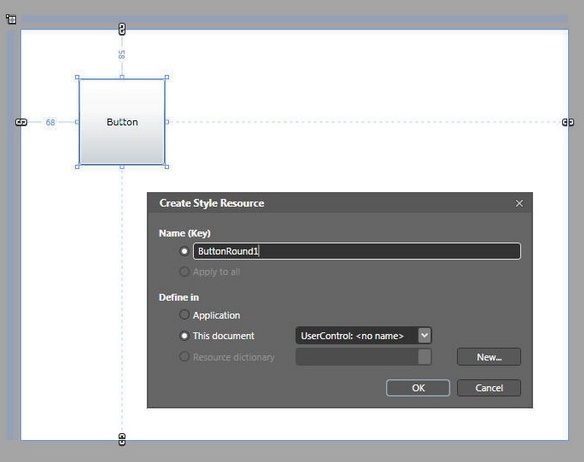Select the Button control on the artboard
The height and width of the screenshot is (462, 584).
tap(122, 122)
